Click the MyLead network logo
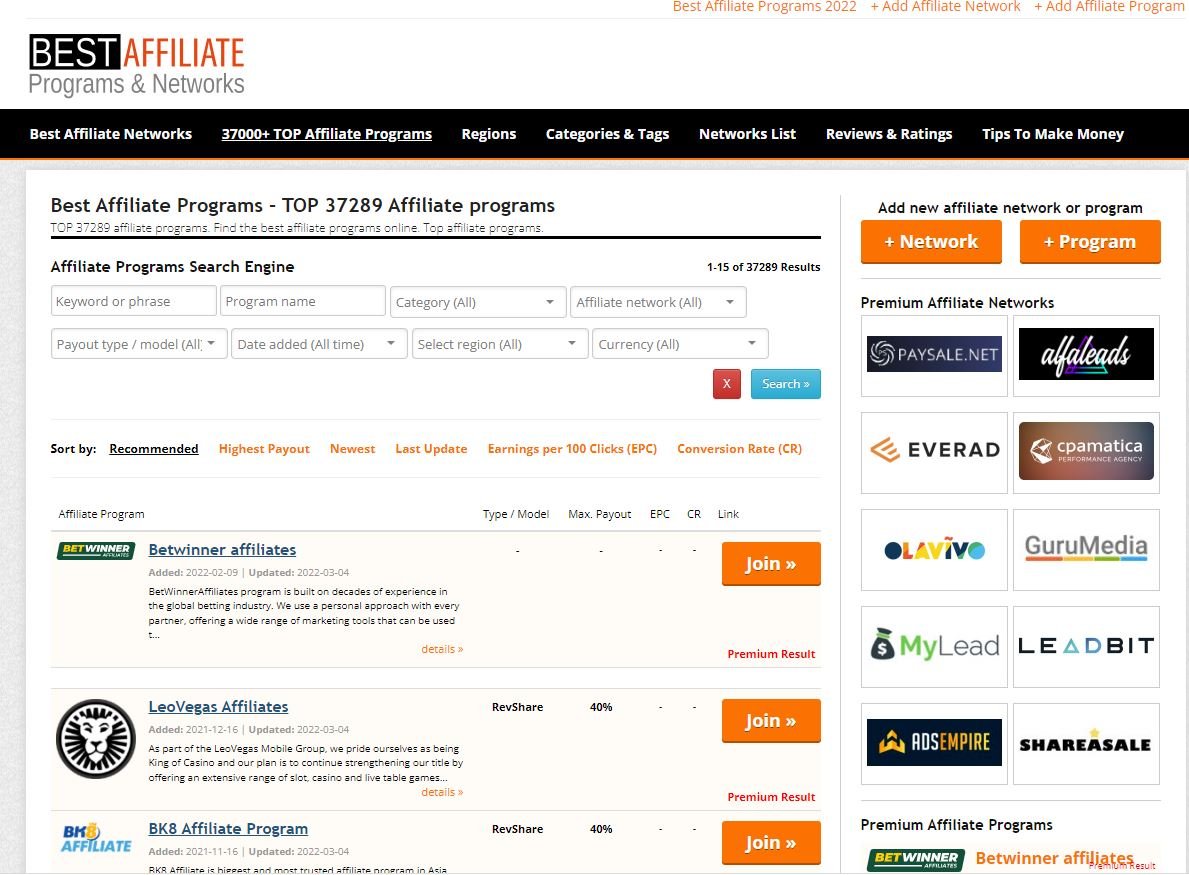The height and width of the screenshot is (875, 1189). pos(934,646)
